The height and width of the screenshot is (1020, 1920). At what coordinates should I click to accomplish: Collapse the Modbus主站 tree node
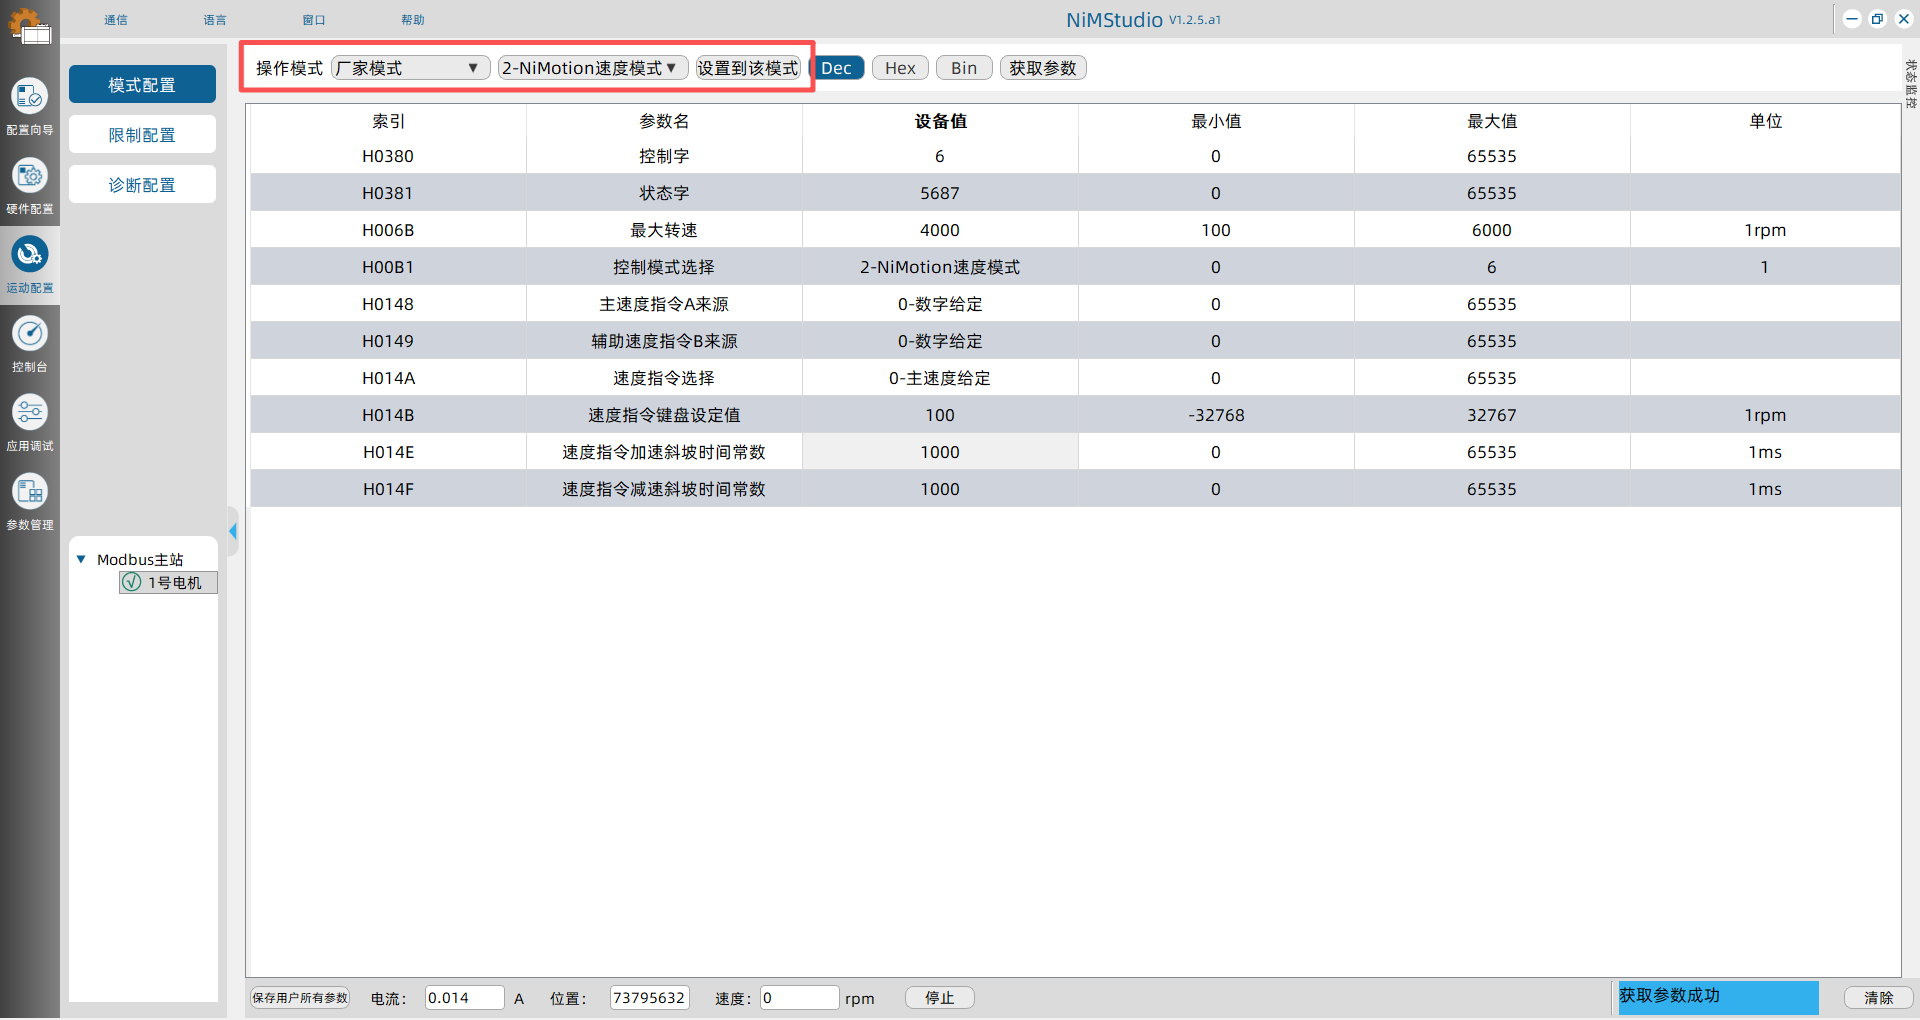pos(81,560)
